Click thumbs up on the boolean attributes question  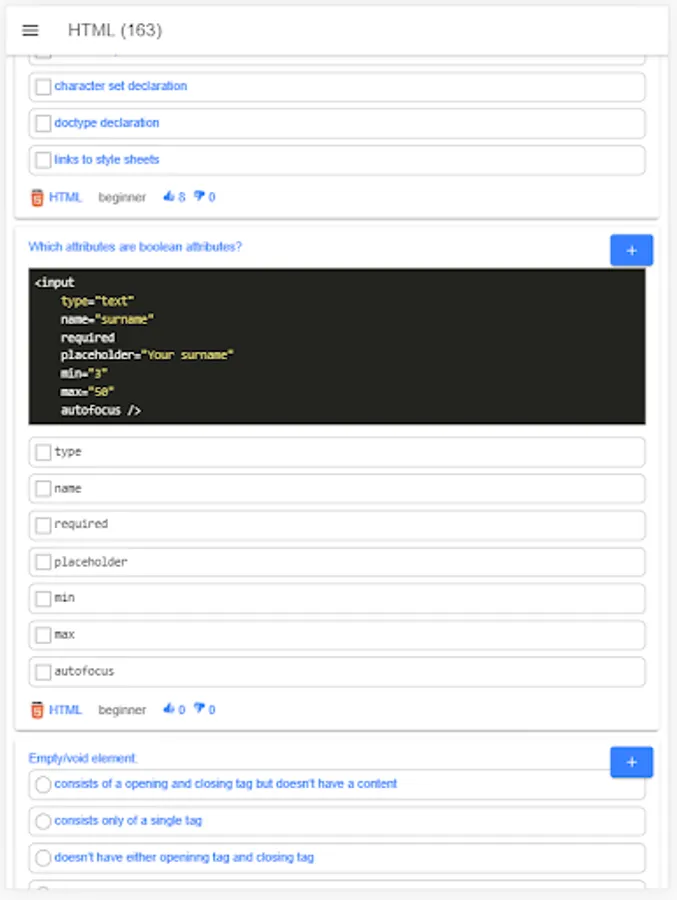coord(168,710)
